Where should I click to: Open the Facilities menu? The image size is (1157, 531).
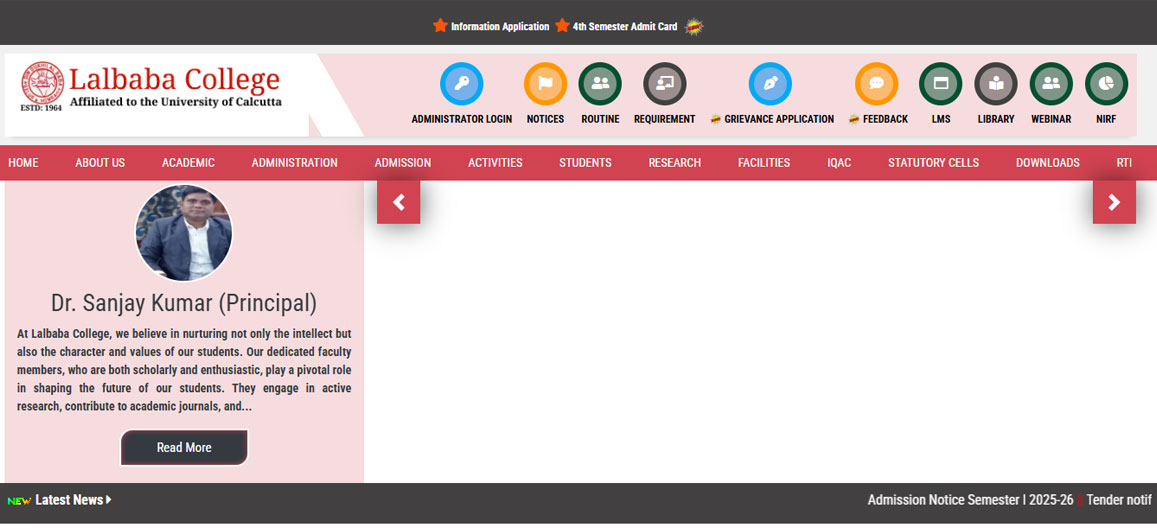pyautogui.click(x=764, y=163)
